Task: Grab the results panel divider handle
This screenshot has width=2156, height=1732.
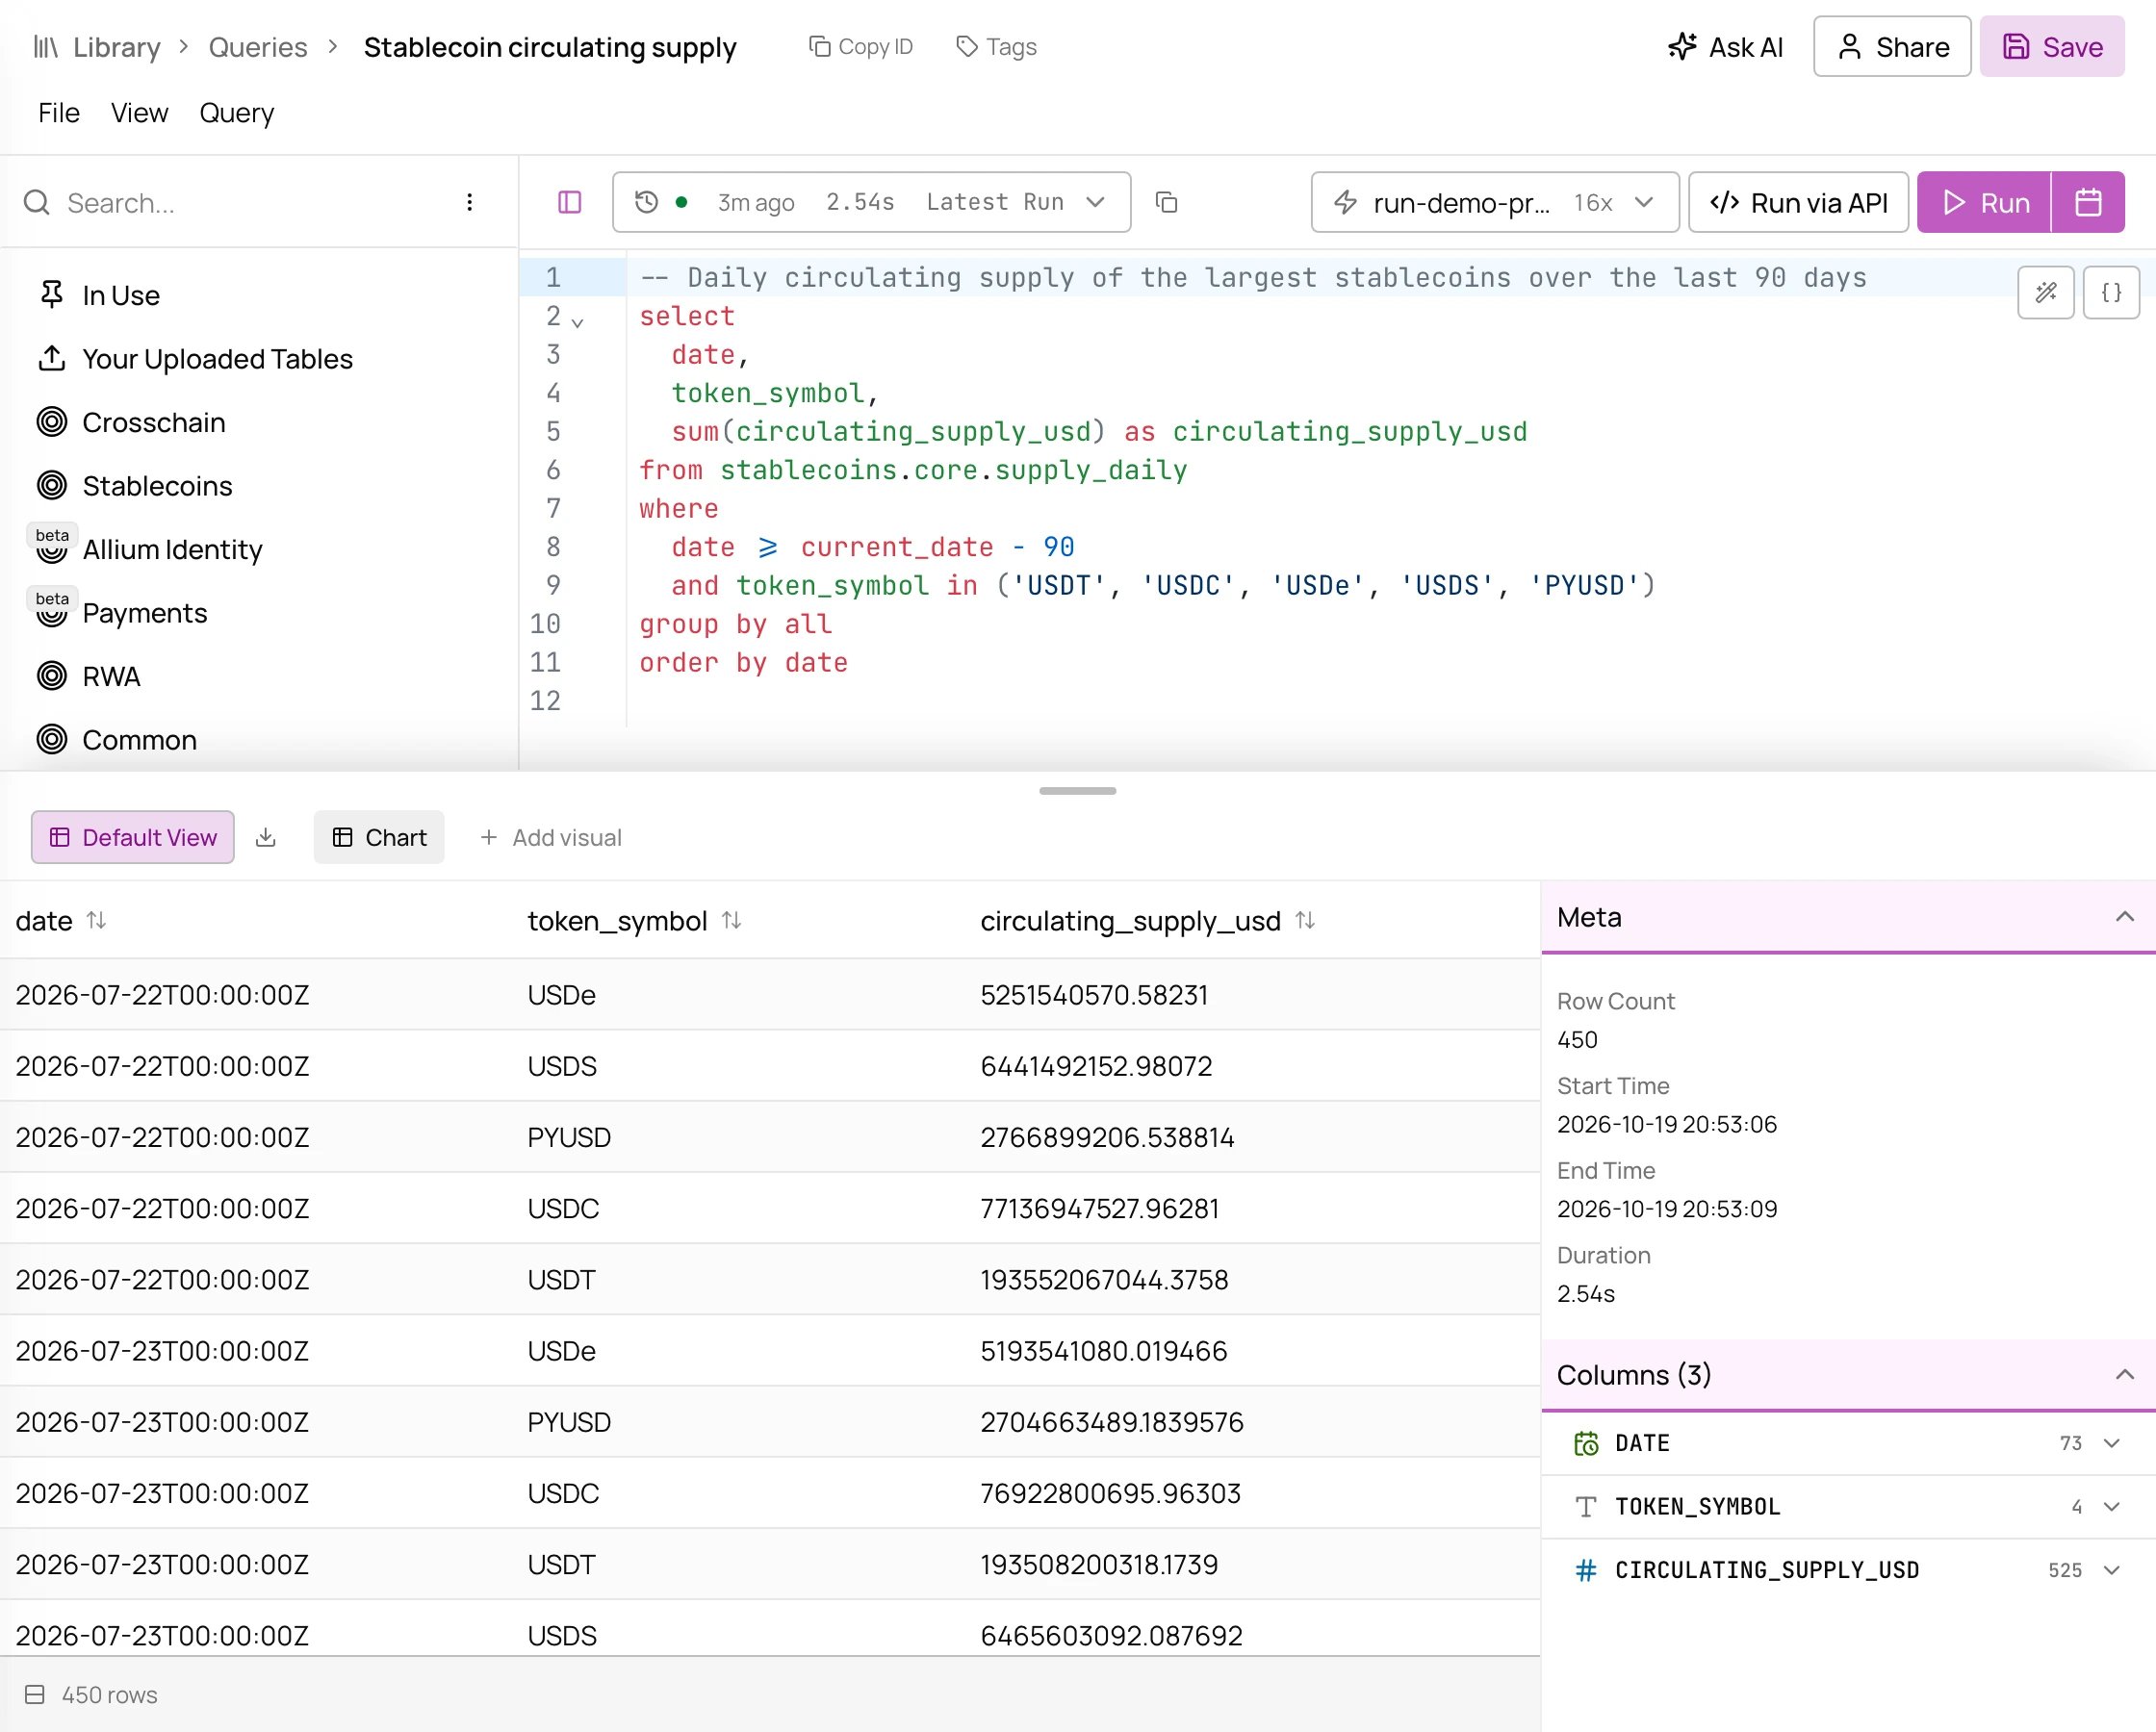Action: (1077, 791)
